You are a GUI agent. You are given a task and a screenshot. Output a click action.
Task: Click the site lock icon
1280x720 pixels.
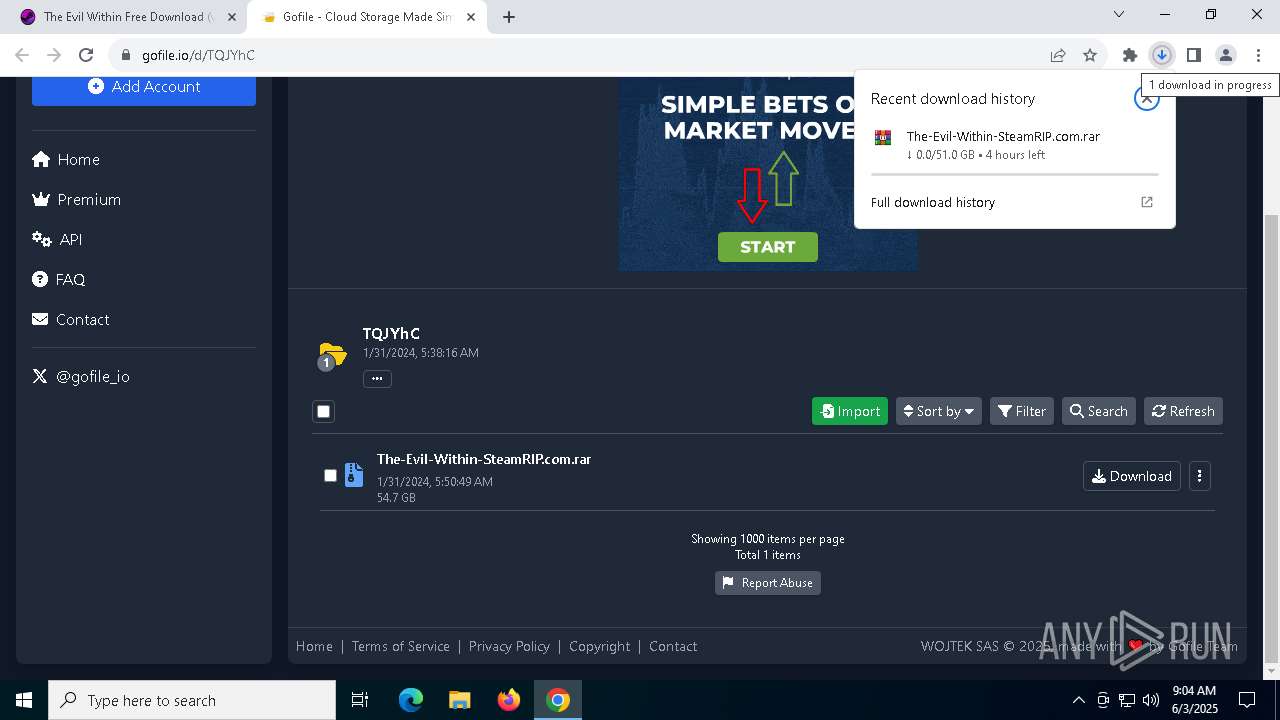click(125, 55)
